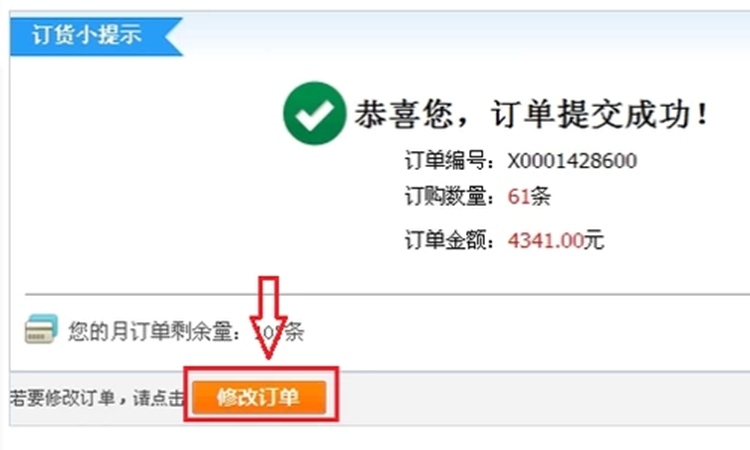Click the order amount 4341.00元
Viewport: 750px width, 450px height.
click(556, 240)
